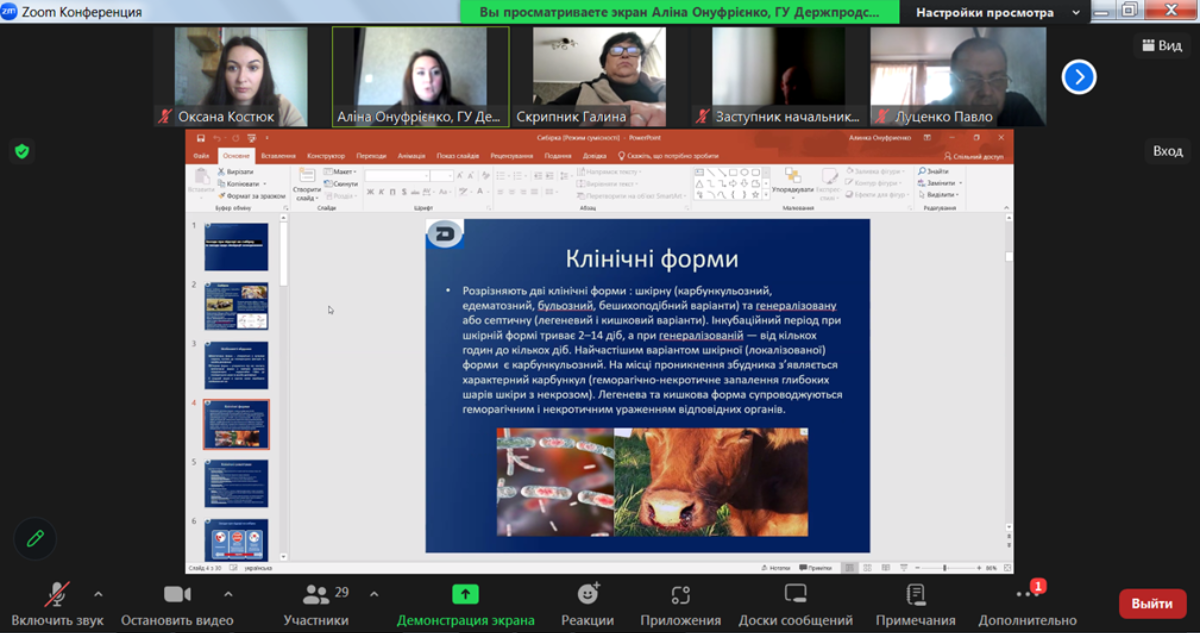This screenshot has width=1200, height=633.
Task: Click the red Выйти leave button
Action: (x=1152, y=603)
